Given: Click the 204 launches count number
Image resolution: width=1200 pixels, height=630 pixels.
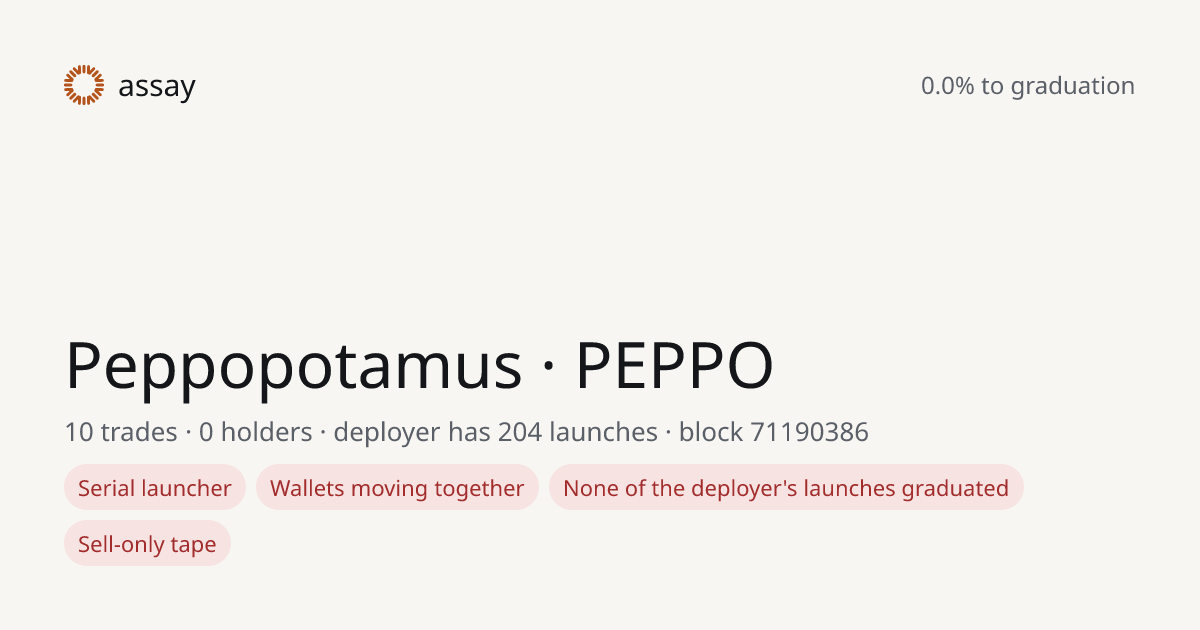Looking at the screenshot, I should coord(517,432).
